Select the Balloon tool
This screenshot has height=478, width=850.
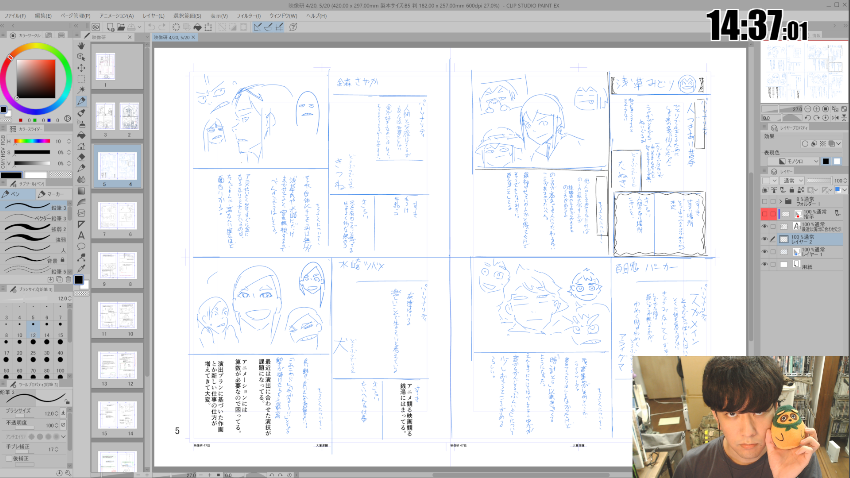[81, 247]
